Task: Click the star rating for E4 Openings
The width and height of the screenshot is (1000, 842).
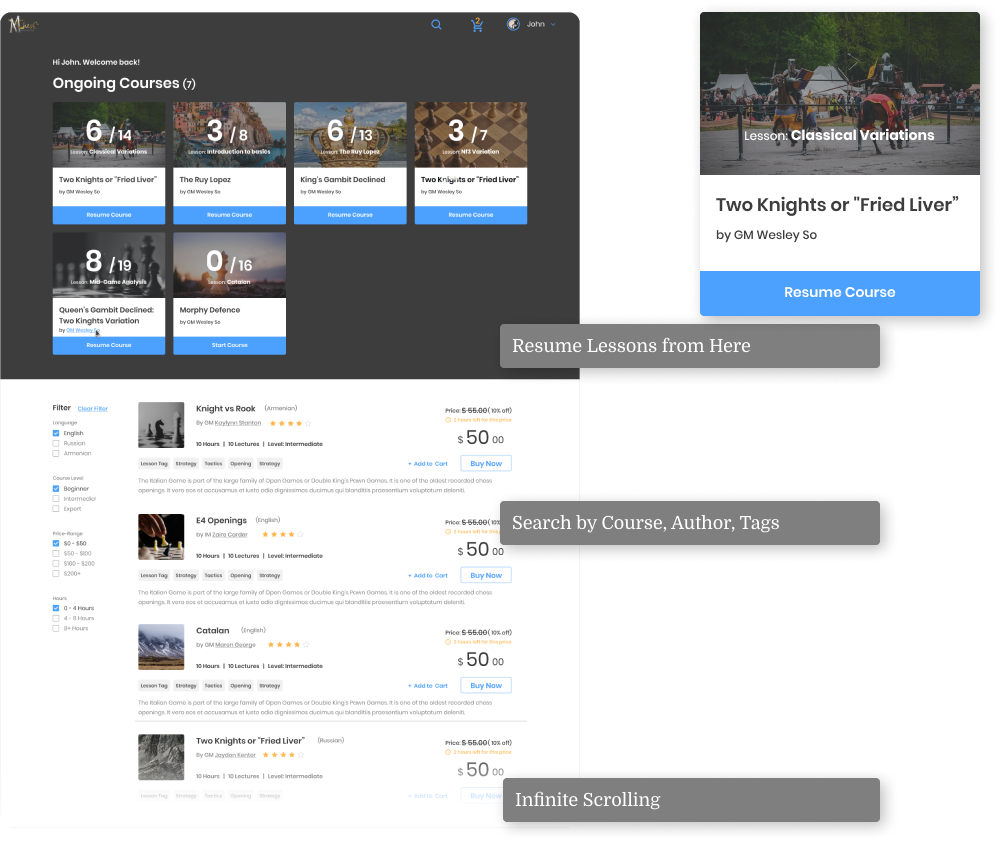Action: [283, 535]
